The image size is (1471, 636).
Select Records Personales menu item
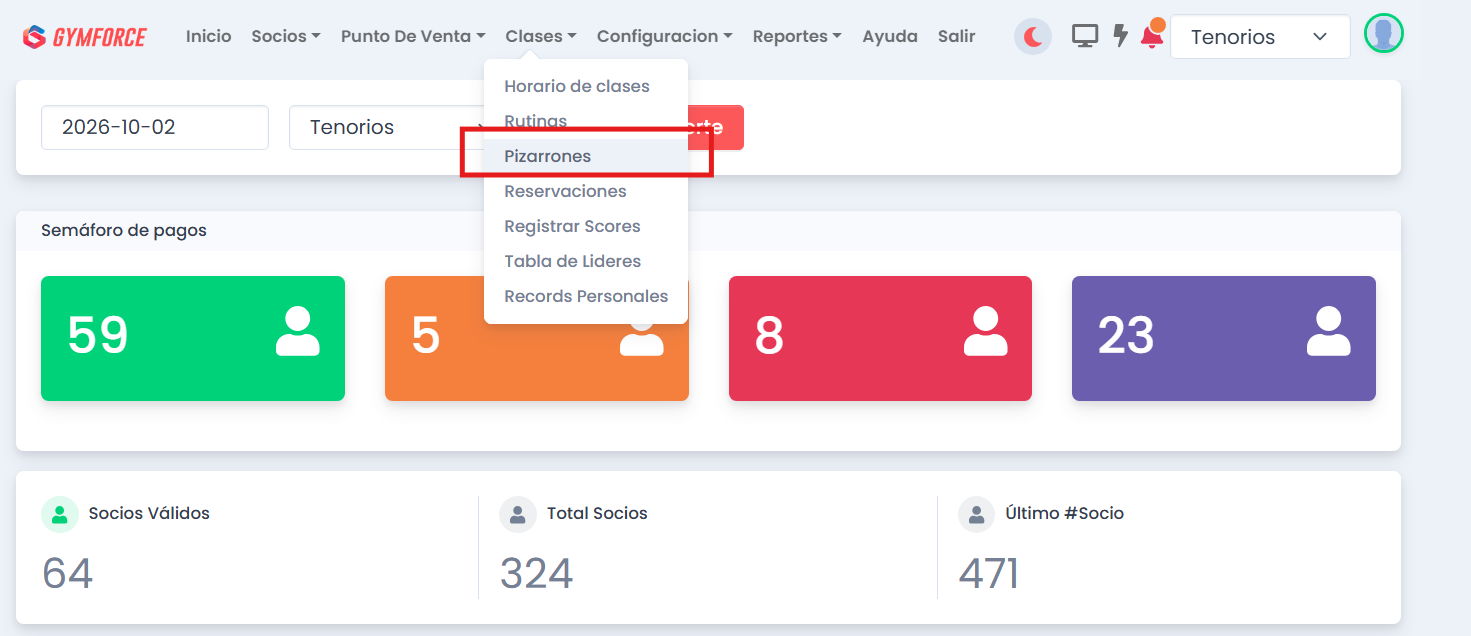coord(586,296)
